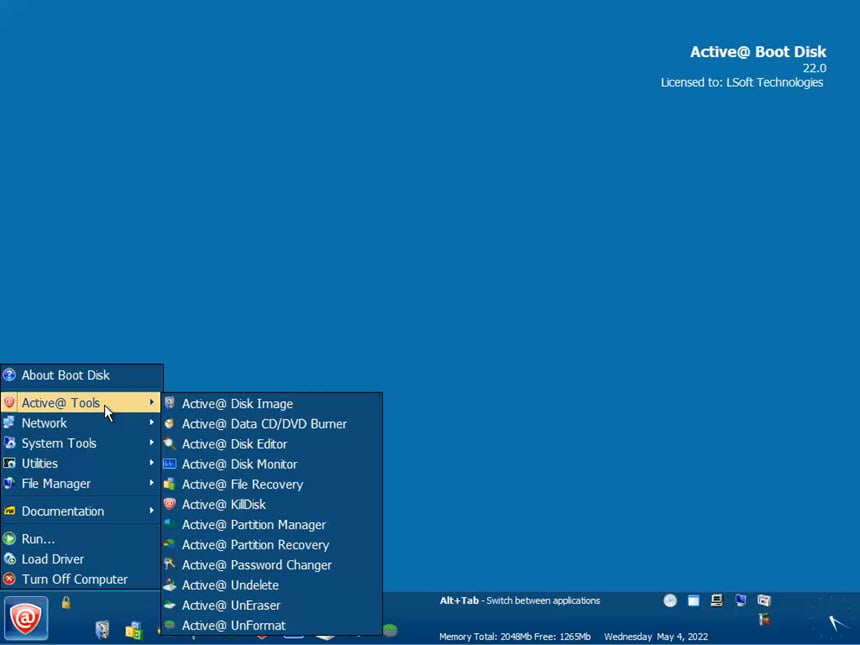
Task: Click the 'Alt+Tab - Switch between applications' hint
Action: (x=519, y=601)
